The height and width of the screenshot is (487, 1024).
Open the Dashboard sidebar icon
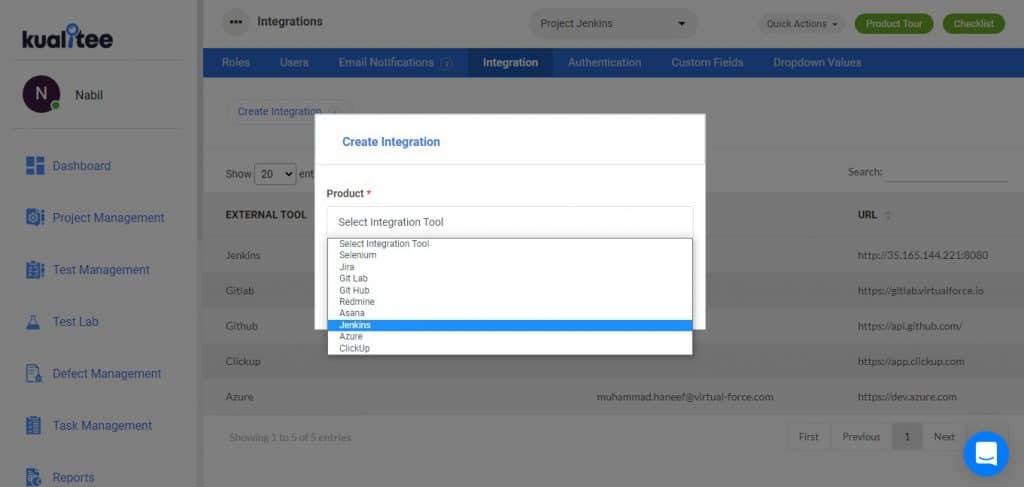35,166
